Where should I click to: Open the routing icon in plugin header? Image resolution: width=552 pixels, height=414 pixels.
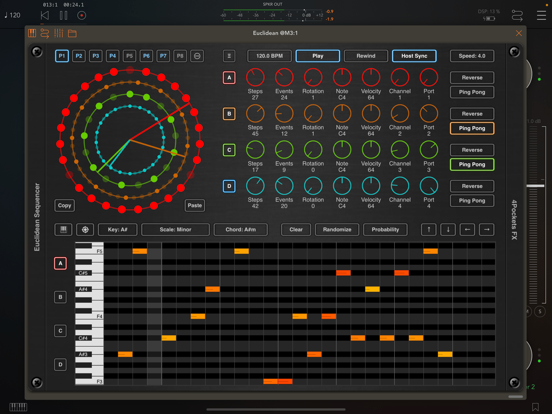click(45, 33)
